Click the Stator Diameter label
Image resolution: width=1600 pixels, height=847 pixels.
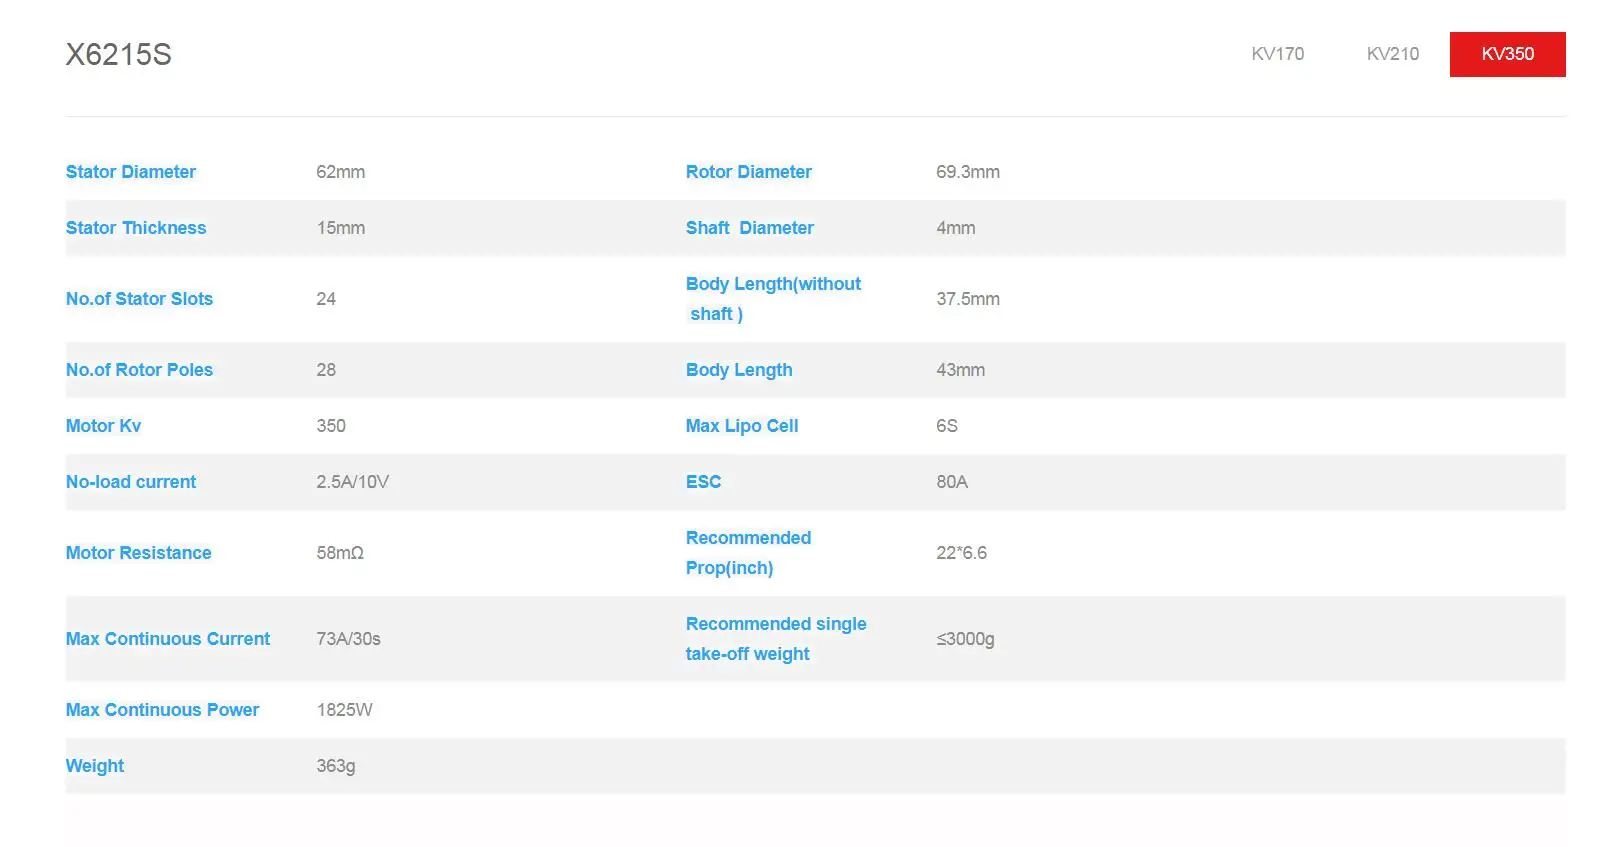click(131, 172)
